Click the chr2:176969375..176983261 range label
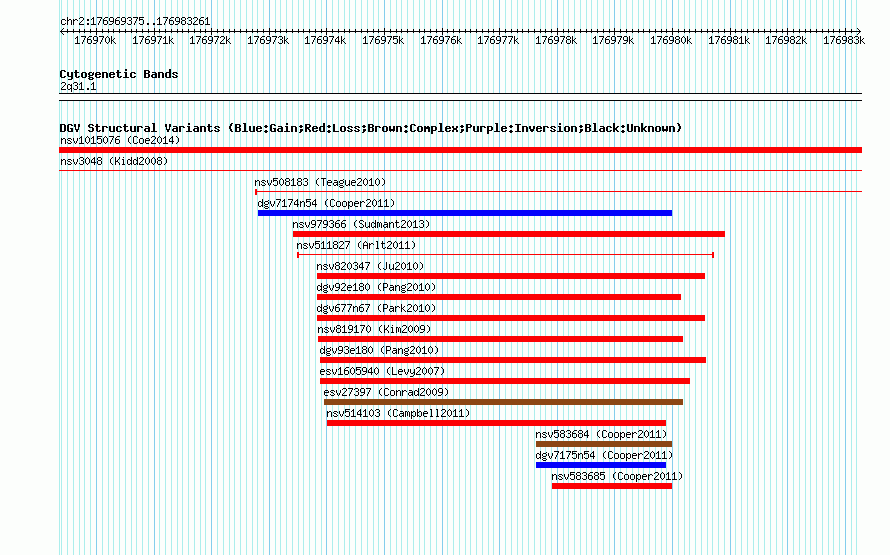This screenshot has width=890, height=555. [x=135, y=21]
